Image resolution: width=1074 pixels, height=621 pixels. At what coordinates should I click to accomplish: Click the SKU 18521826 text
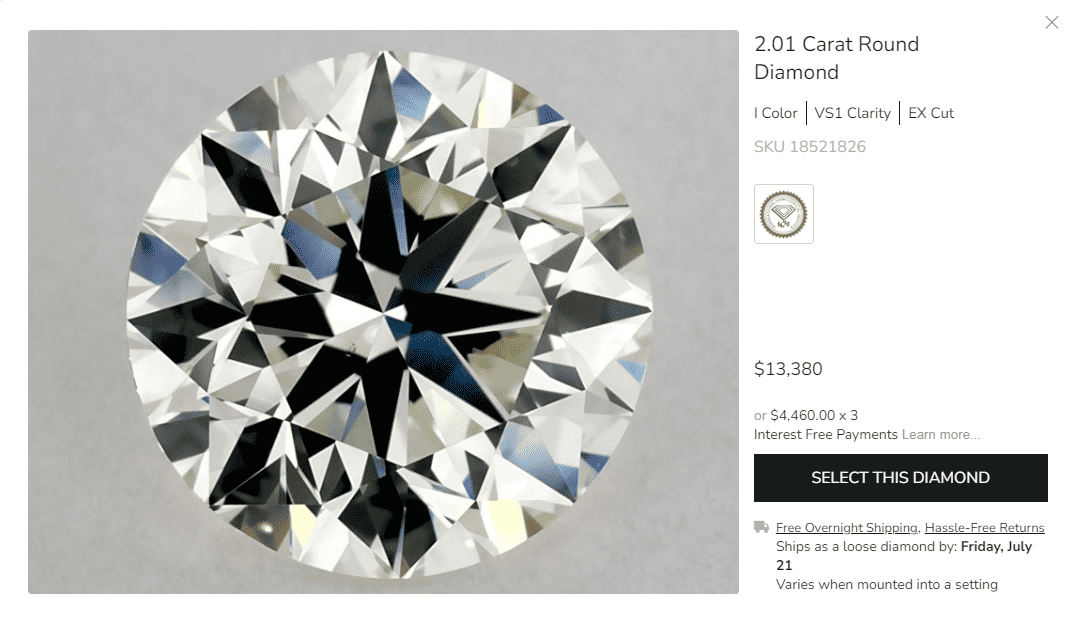(x=810, y=146)
